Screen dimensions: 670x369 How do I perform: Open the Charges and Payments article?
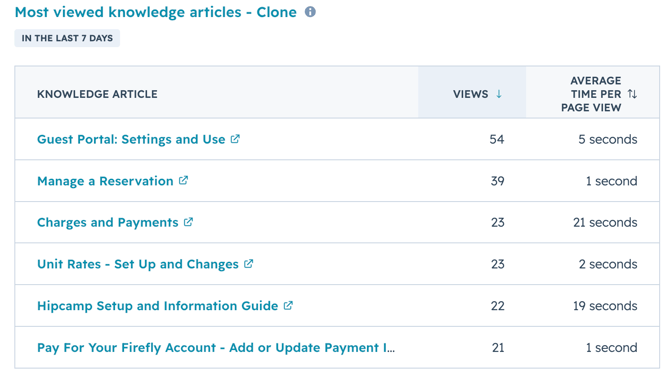[x=108, y=223]
